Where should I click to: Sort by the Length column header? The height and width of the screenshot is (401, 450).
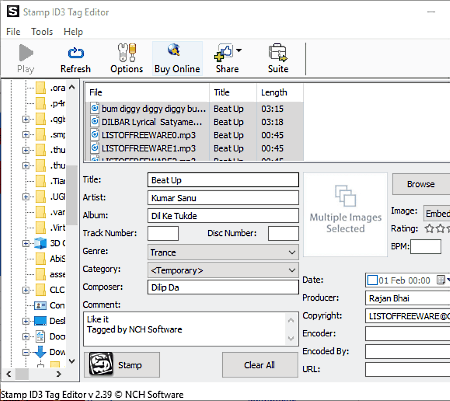[280, 92]
